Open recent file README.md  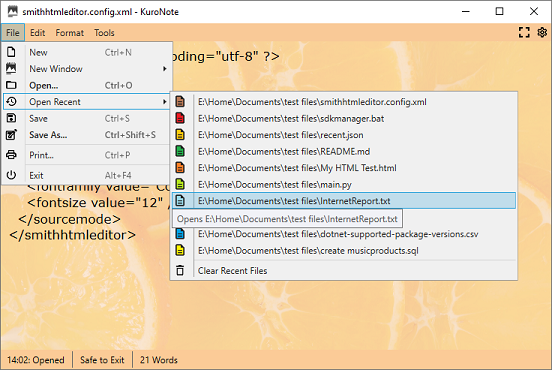(344, 151)
